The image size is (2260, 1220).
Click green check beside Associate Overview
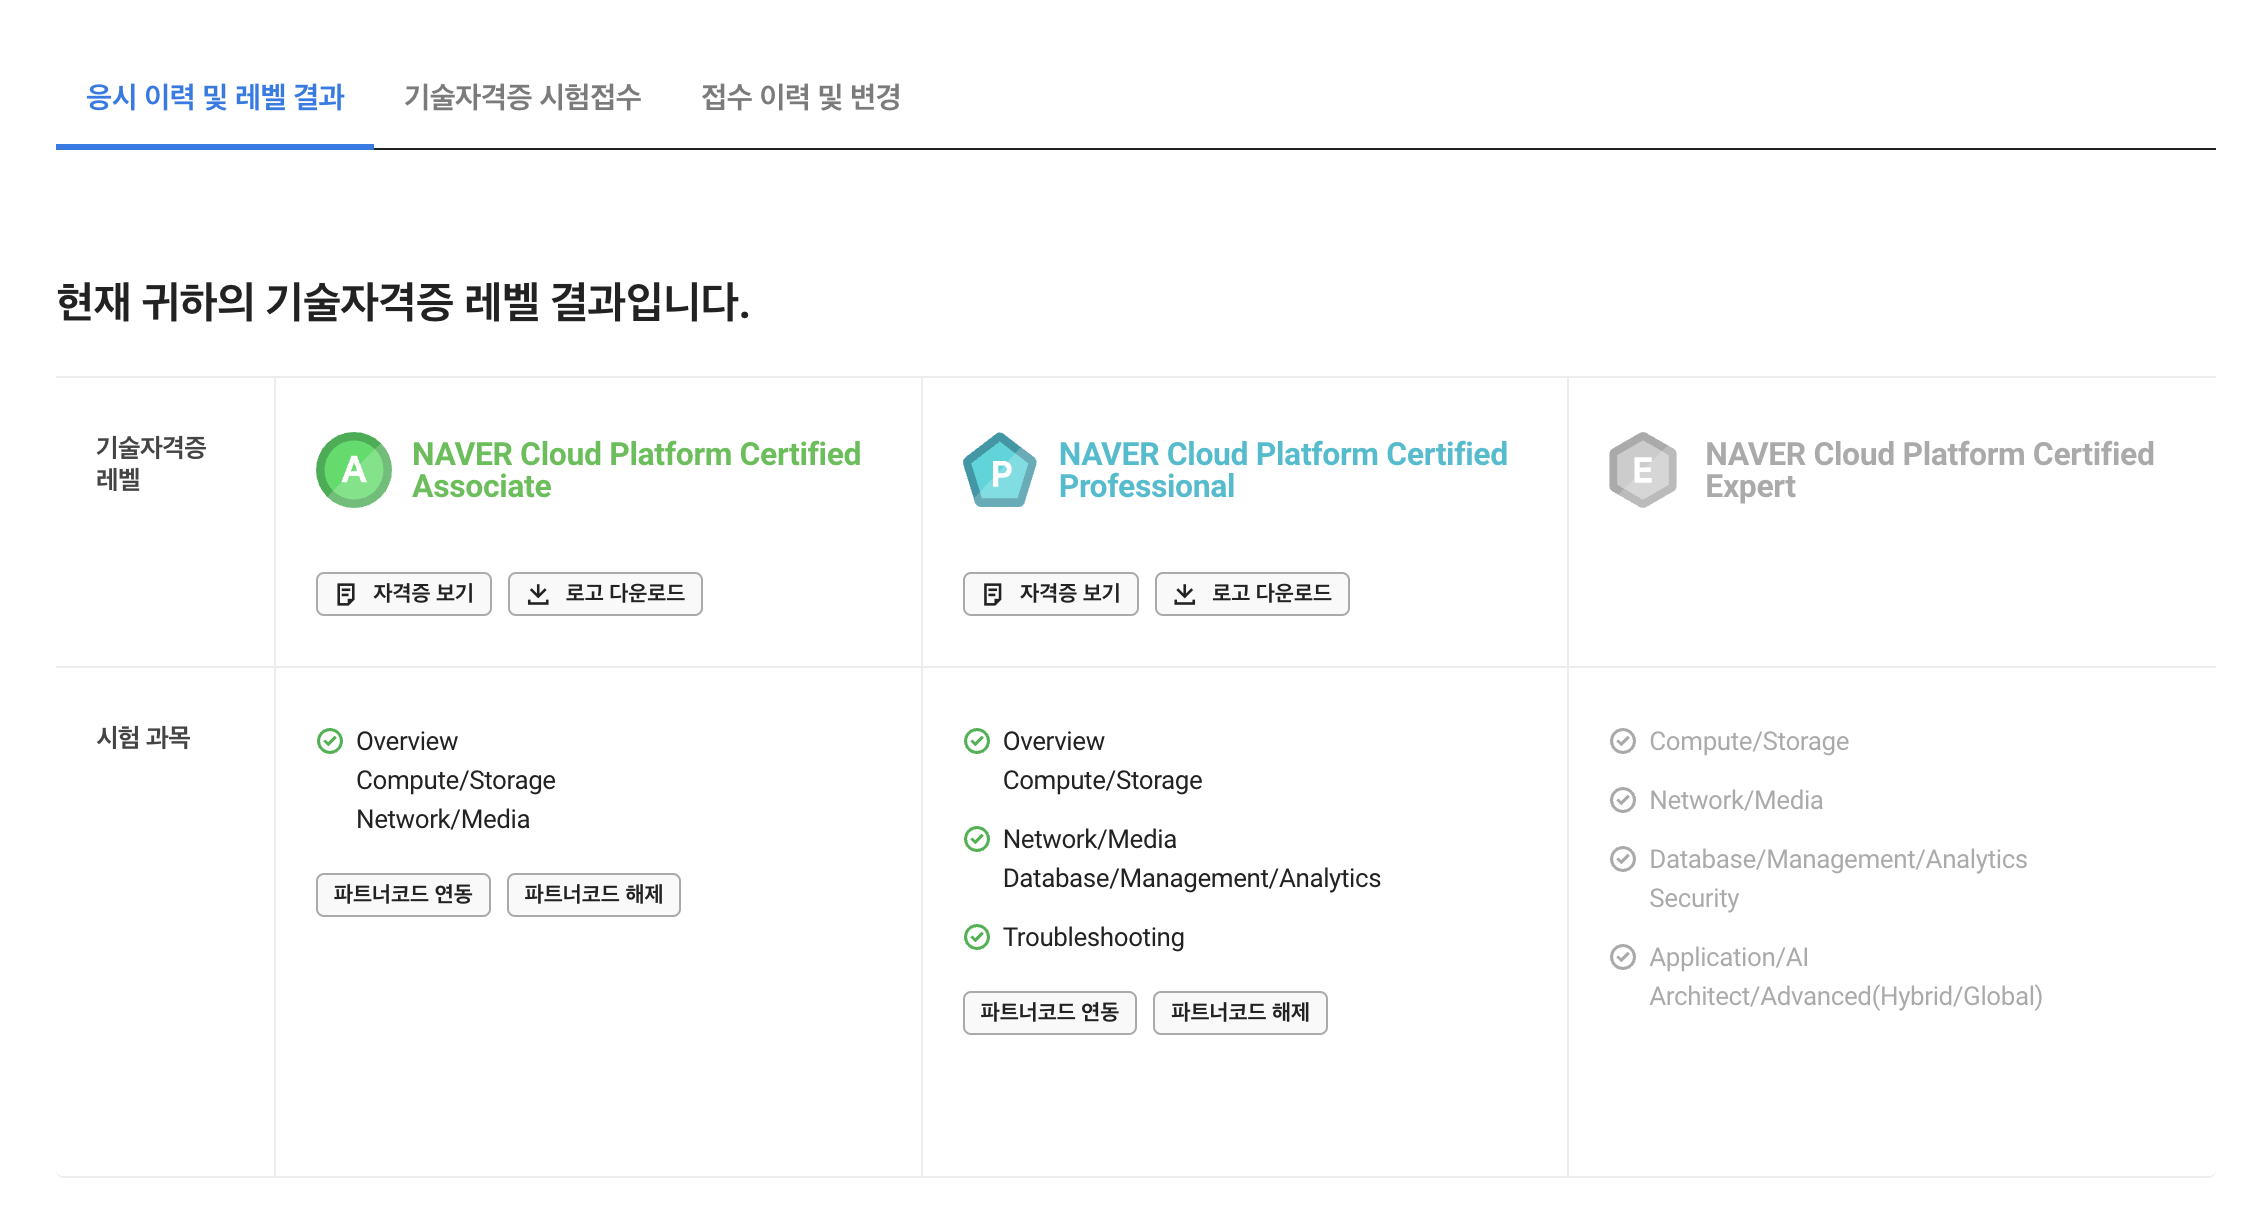330,741
